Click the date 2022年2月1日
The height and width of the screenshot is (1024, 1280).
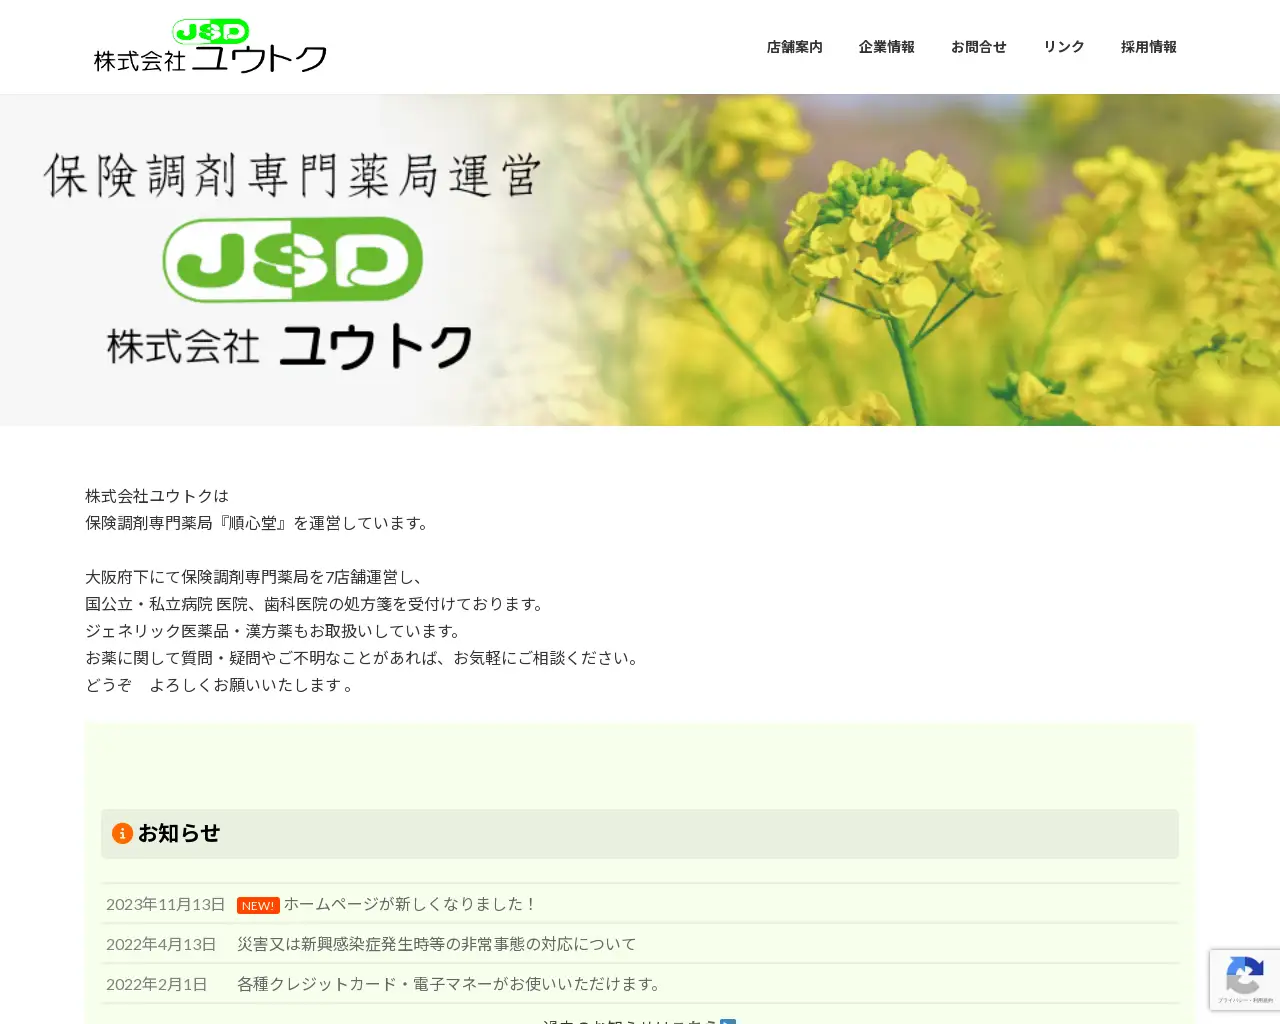156,984
